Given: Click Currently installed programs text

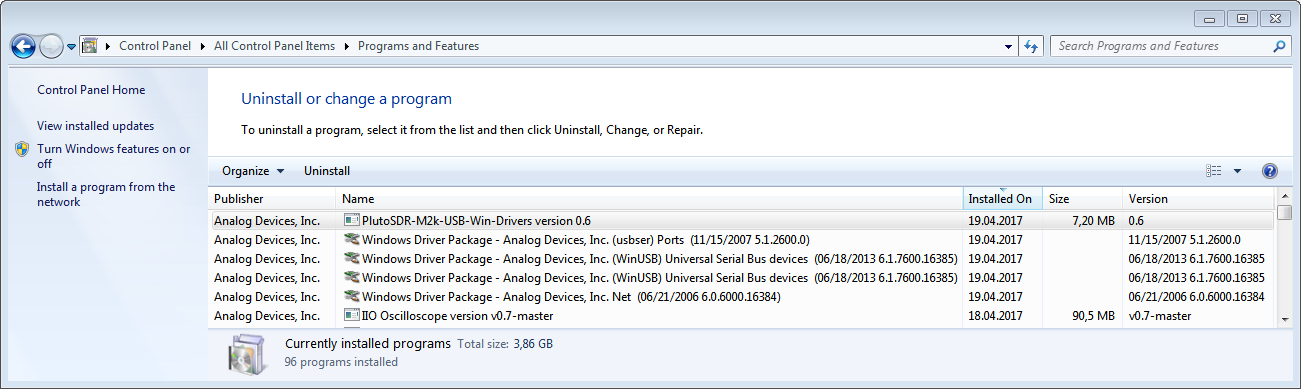Looking at the screenshot, I should (368, 343).
